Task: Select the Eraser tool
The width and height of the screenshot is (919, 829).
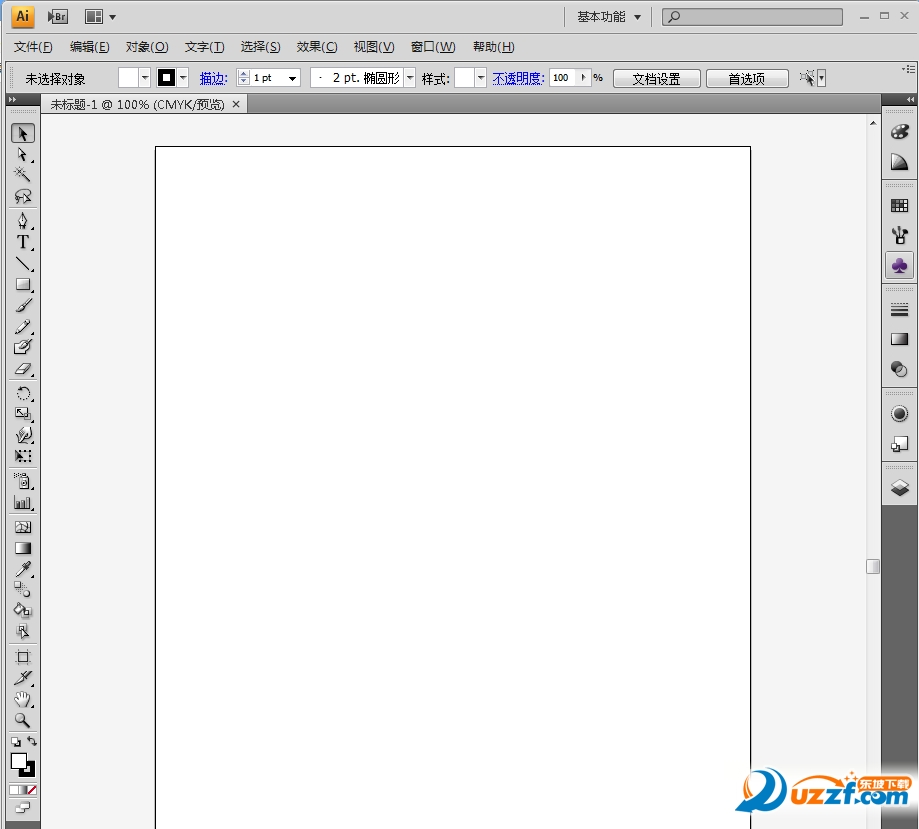Action: (23, 369)
